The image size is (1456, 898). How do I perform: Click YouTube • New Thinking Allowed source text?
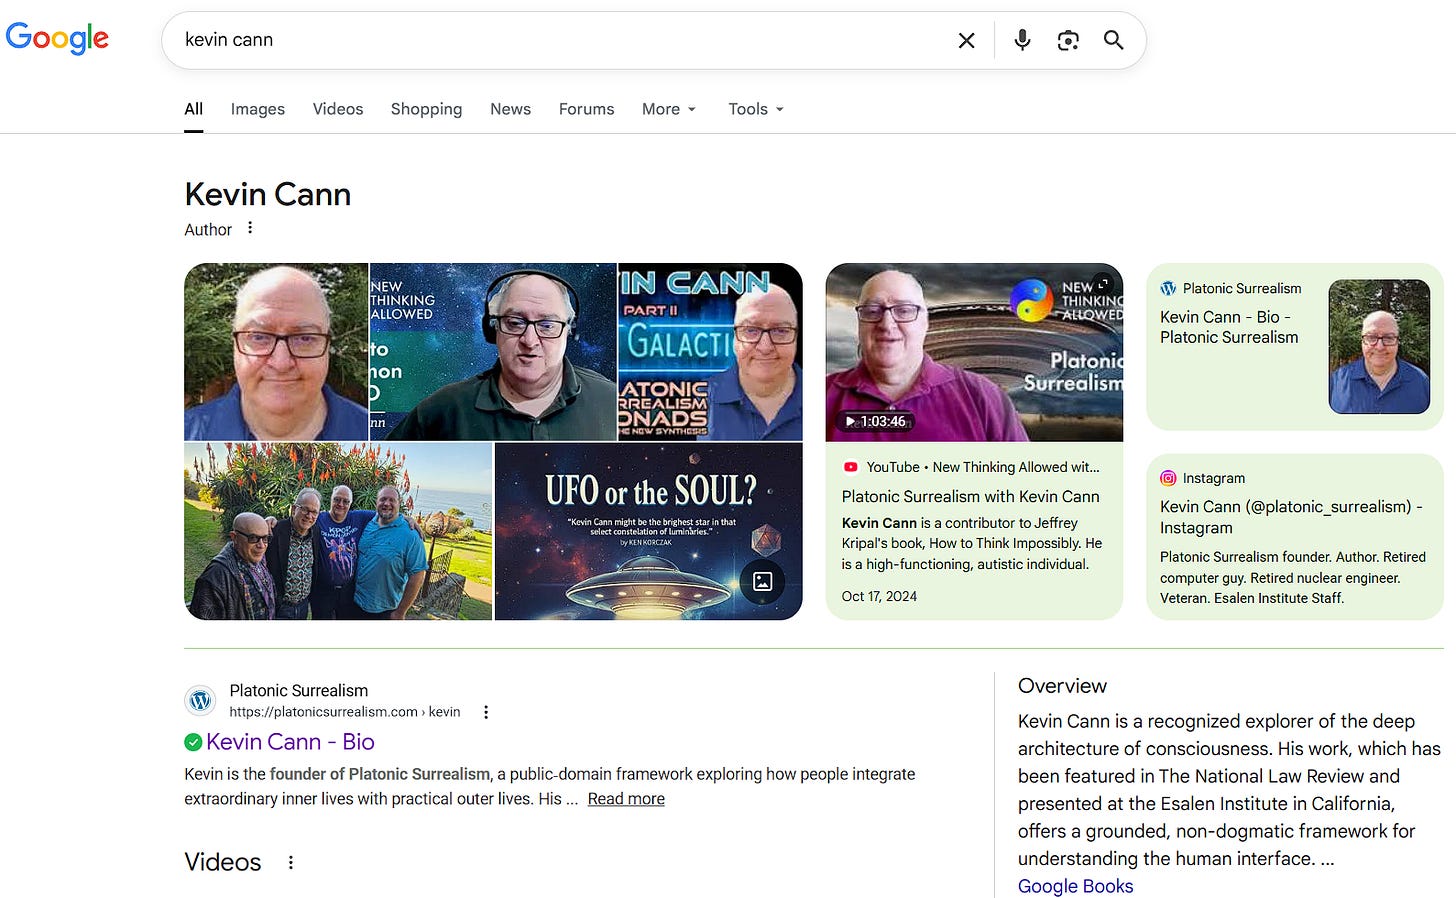pos(983,467)
